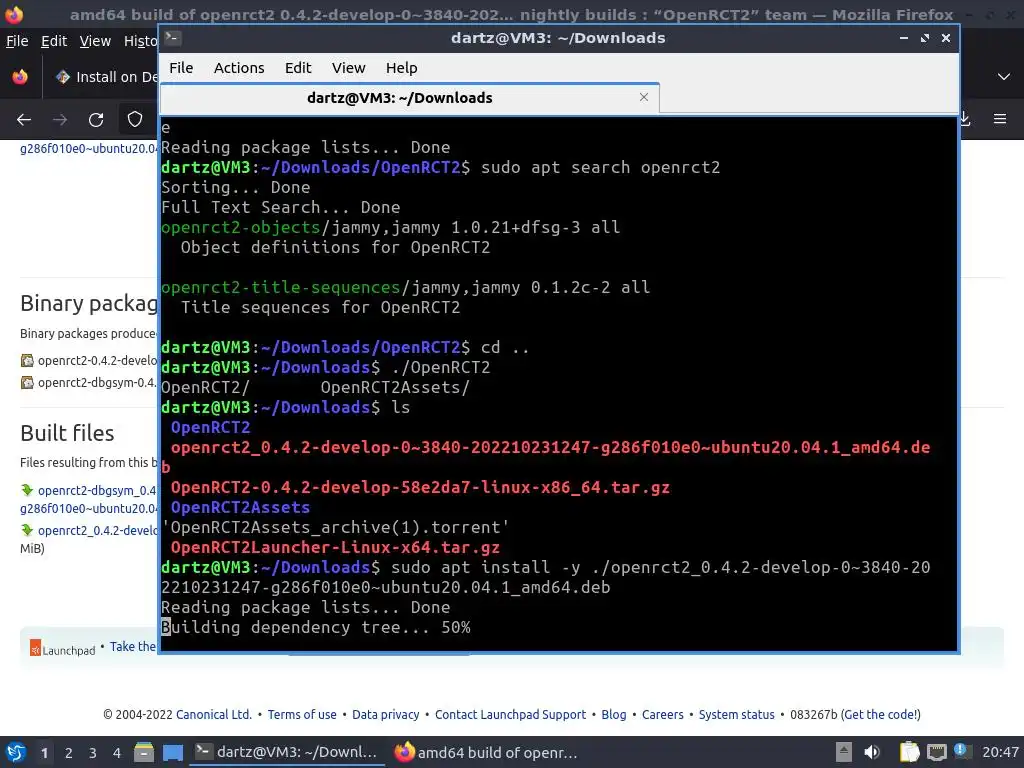Click the terminal window menu icon in title bar
The height and width of the screenshot is (768, 1024).
(172, 38)
